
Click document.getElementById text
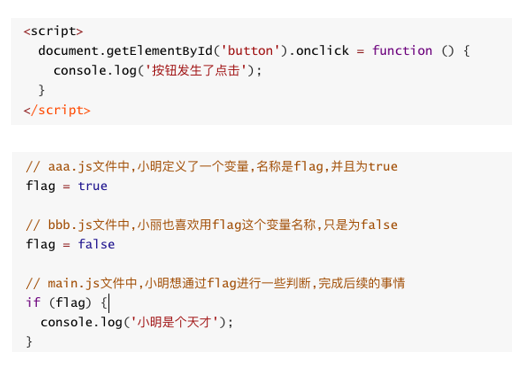point(125,51)
